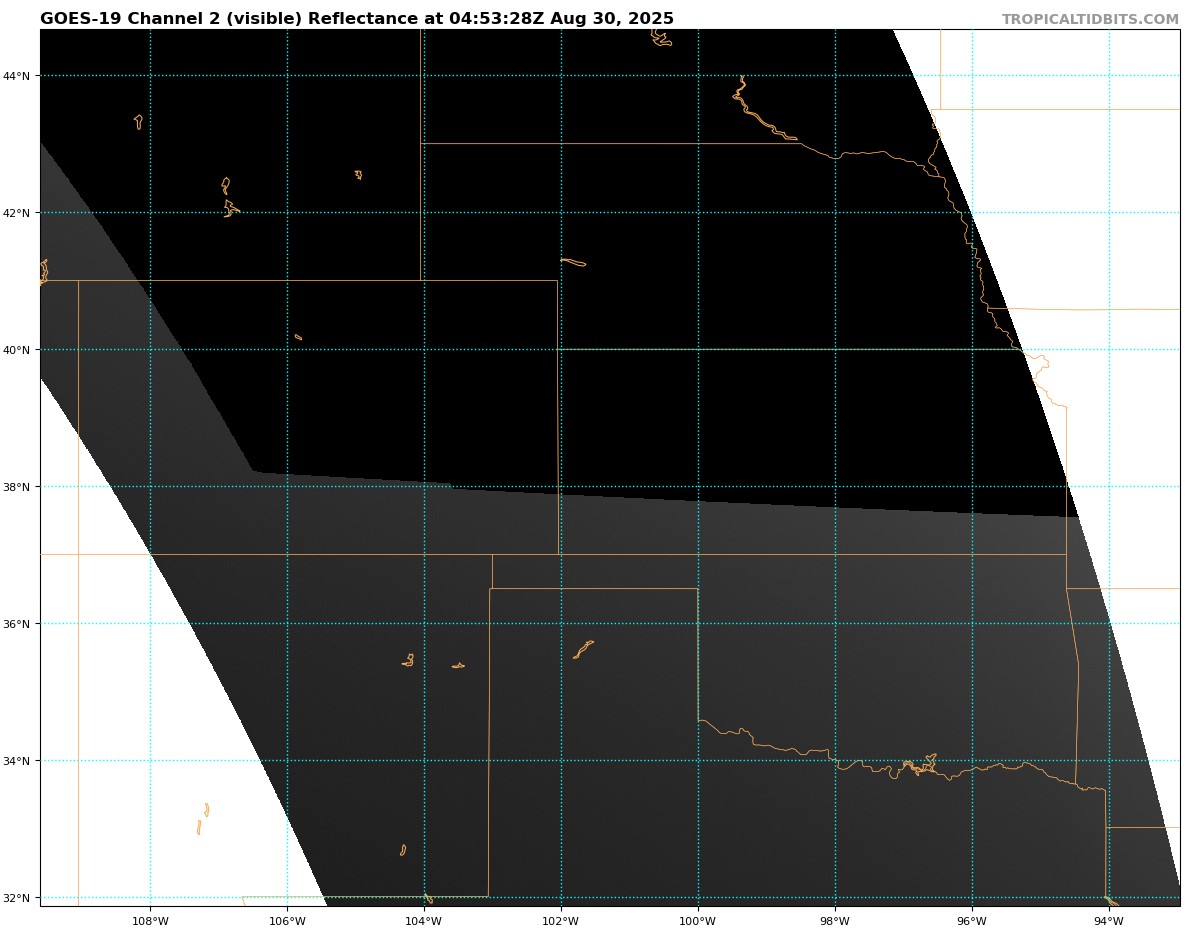Click the 36°N latitude label

(17, 624)
